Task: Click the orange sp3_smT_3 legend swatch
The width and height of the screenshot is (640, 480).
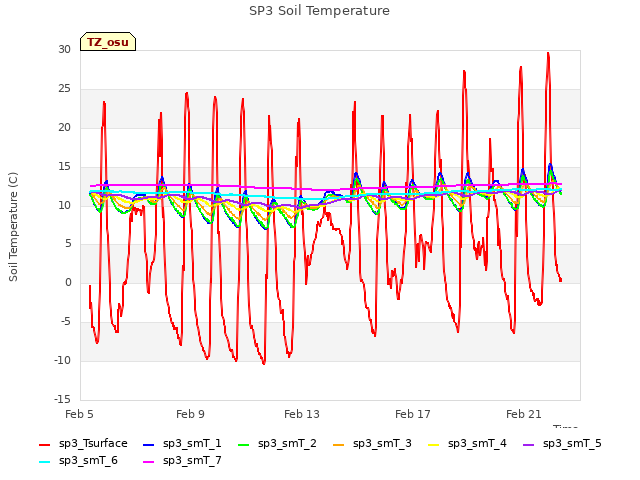Action: pyautogui.click(x=339, y=444)
